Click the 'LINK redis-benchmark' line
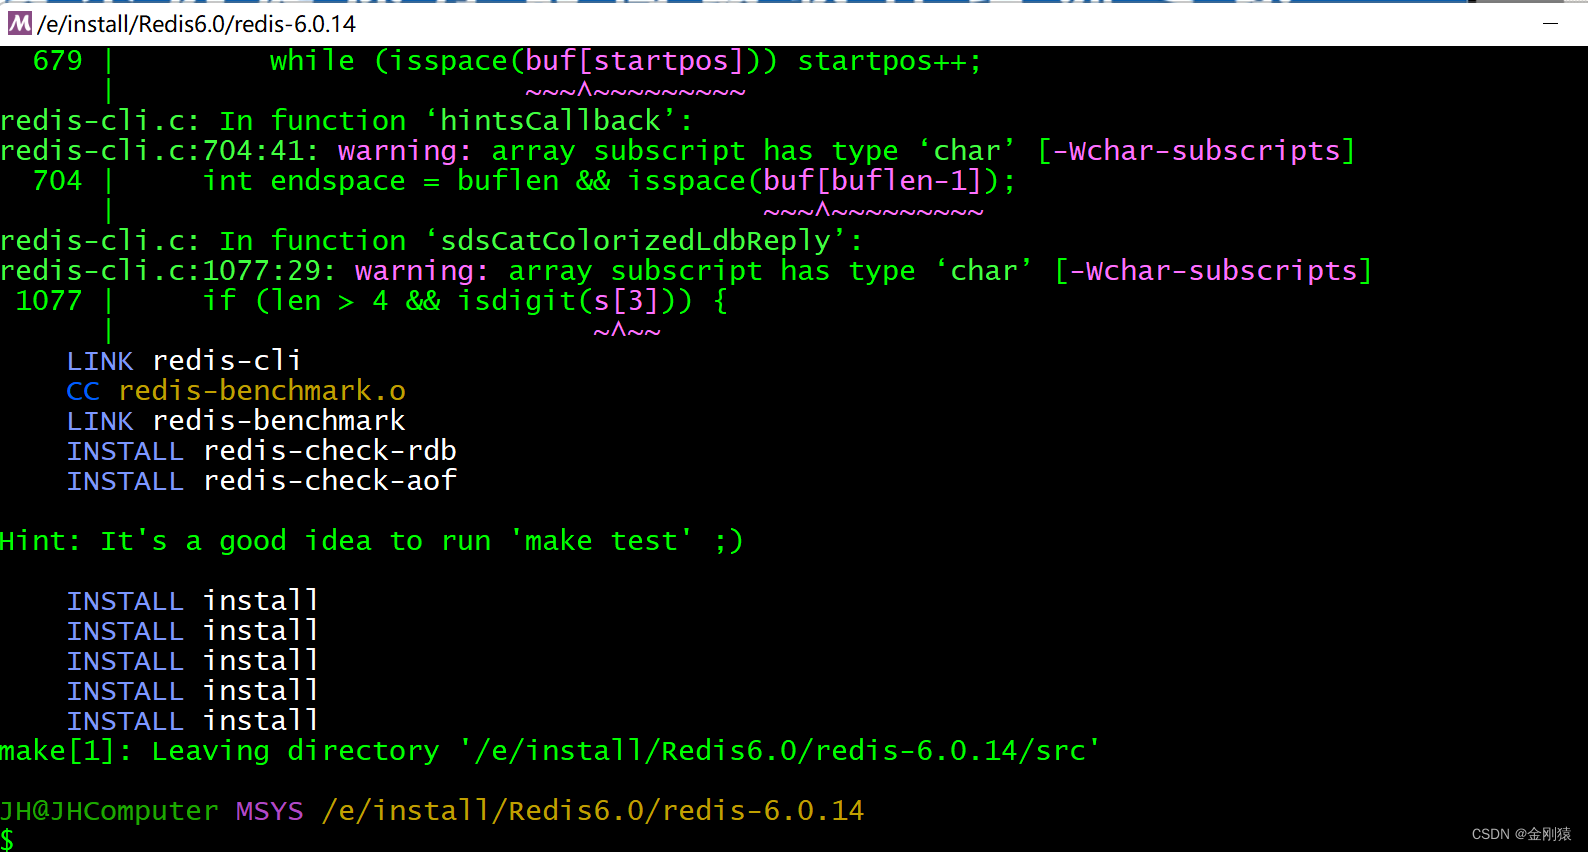Screen dimensions: 1588x852 [236, 421]
